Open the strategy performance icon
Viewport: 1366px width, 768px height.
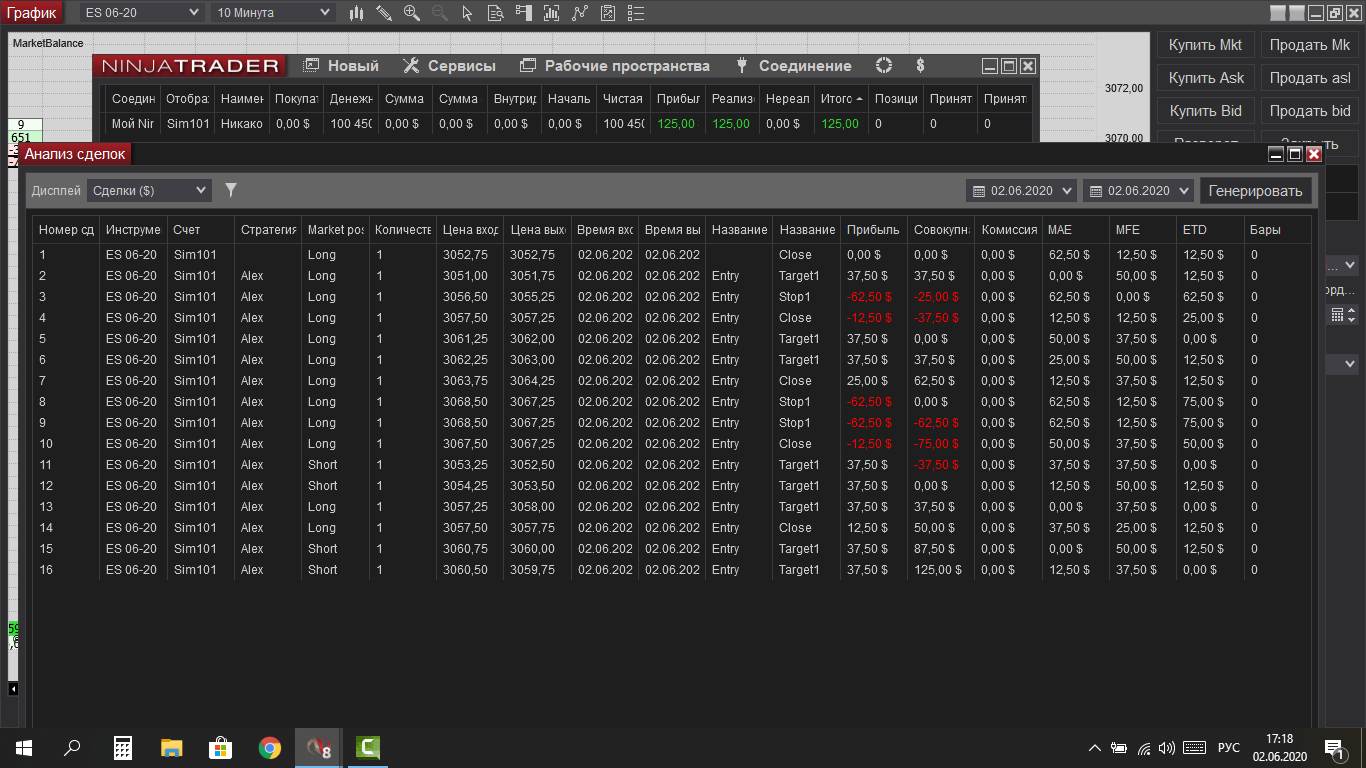608,13
